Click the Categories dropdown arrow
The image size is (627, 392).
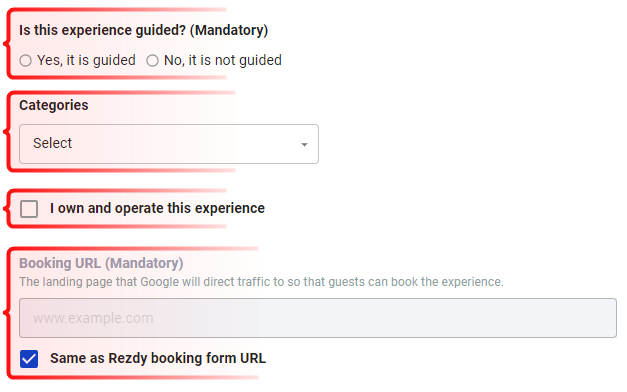click(304, 144)
